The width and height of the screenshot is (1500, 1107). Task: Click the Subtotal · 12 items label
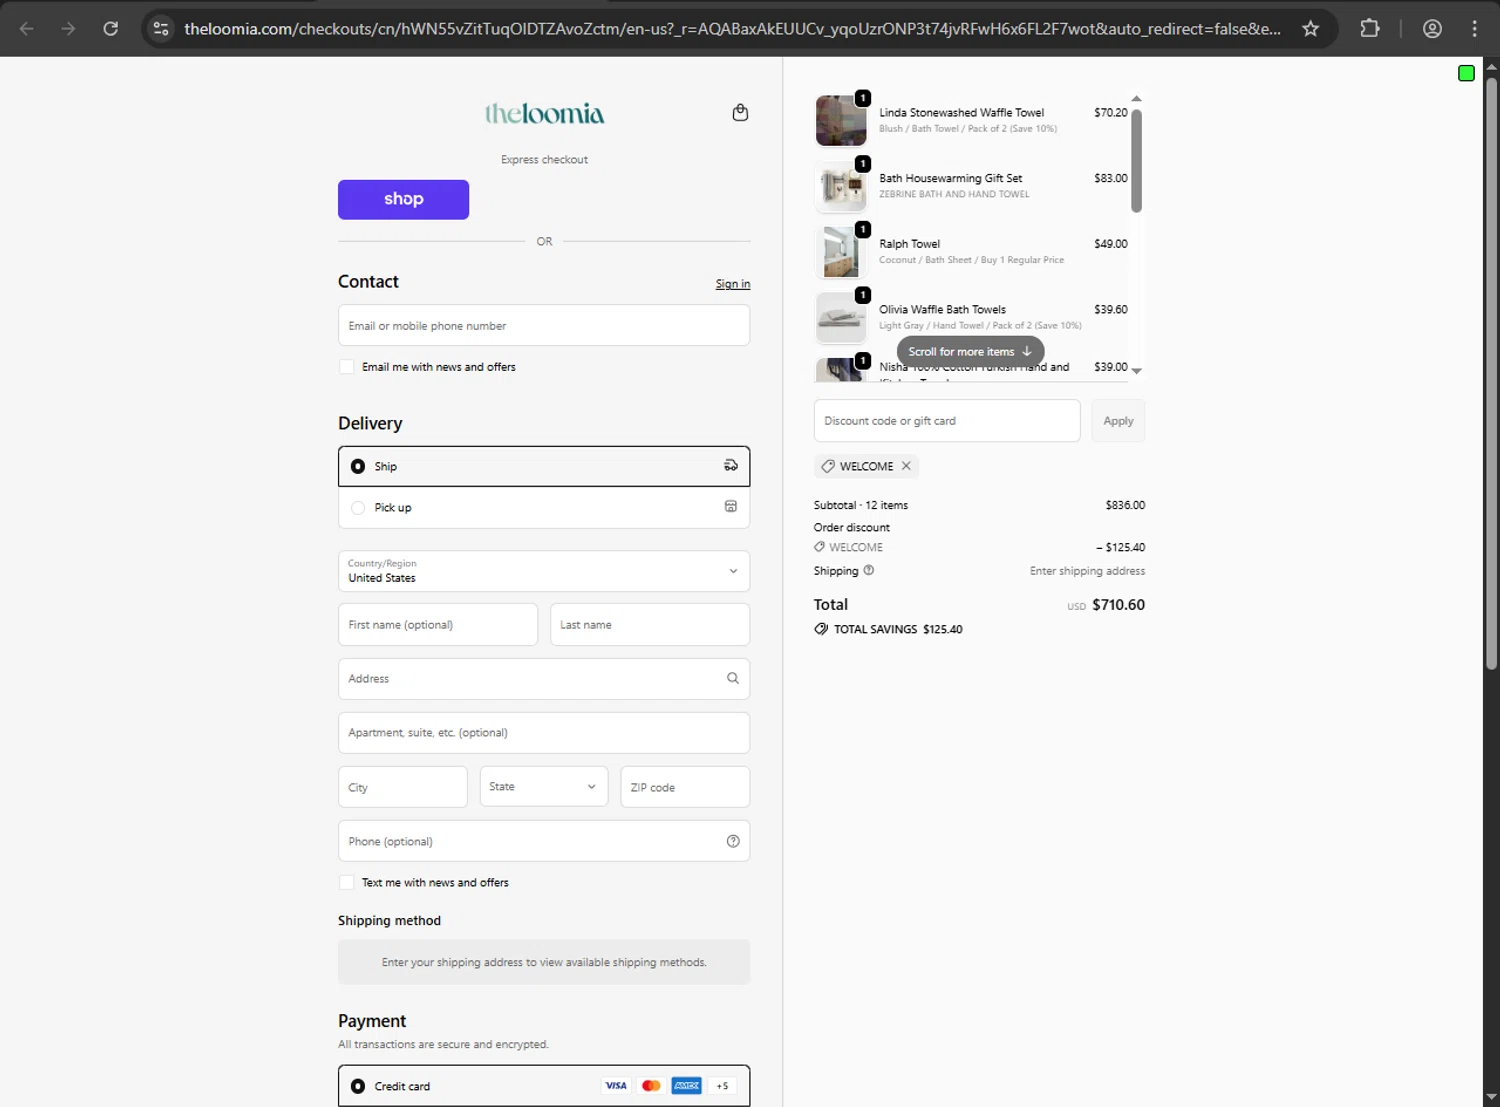tap(861, 505)
